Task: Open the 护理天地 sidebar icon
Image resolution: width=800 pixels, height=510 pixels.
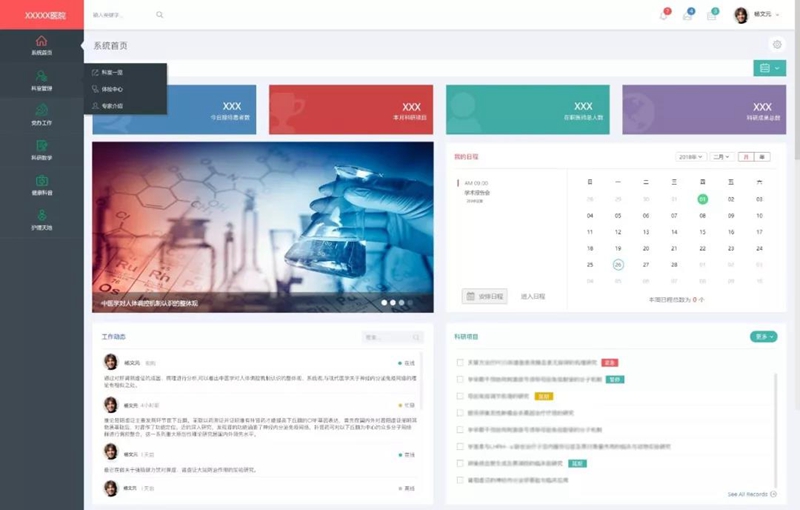Action: click(x=41, y=215)
